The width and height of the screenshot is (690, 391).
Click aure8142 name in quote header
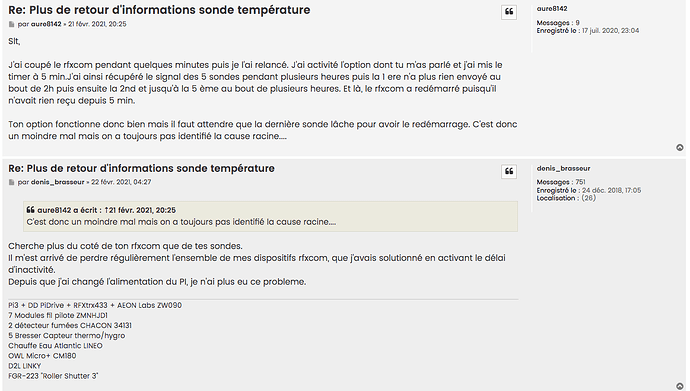click(54, 210)
